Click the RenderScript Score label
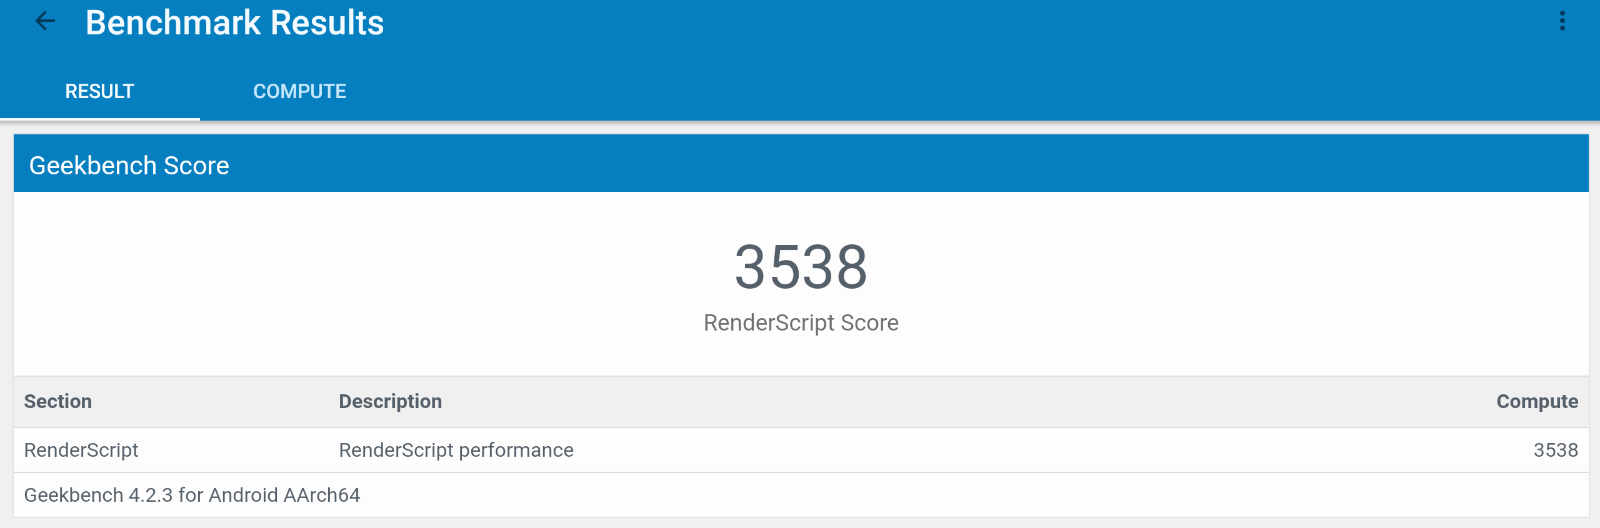Screen dimensions: 1600x528 tap(801, 323)
